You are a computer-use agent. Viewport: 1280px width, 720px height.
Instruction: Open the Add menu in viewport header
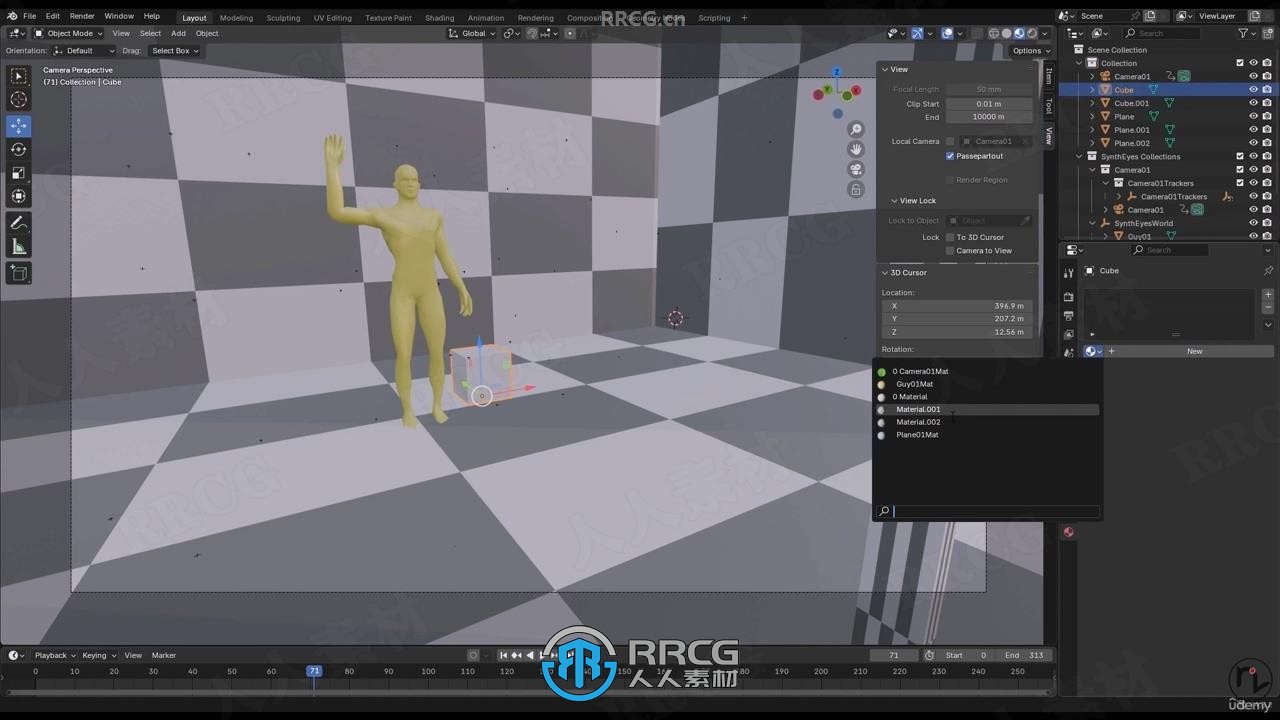[178, 33]
